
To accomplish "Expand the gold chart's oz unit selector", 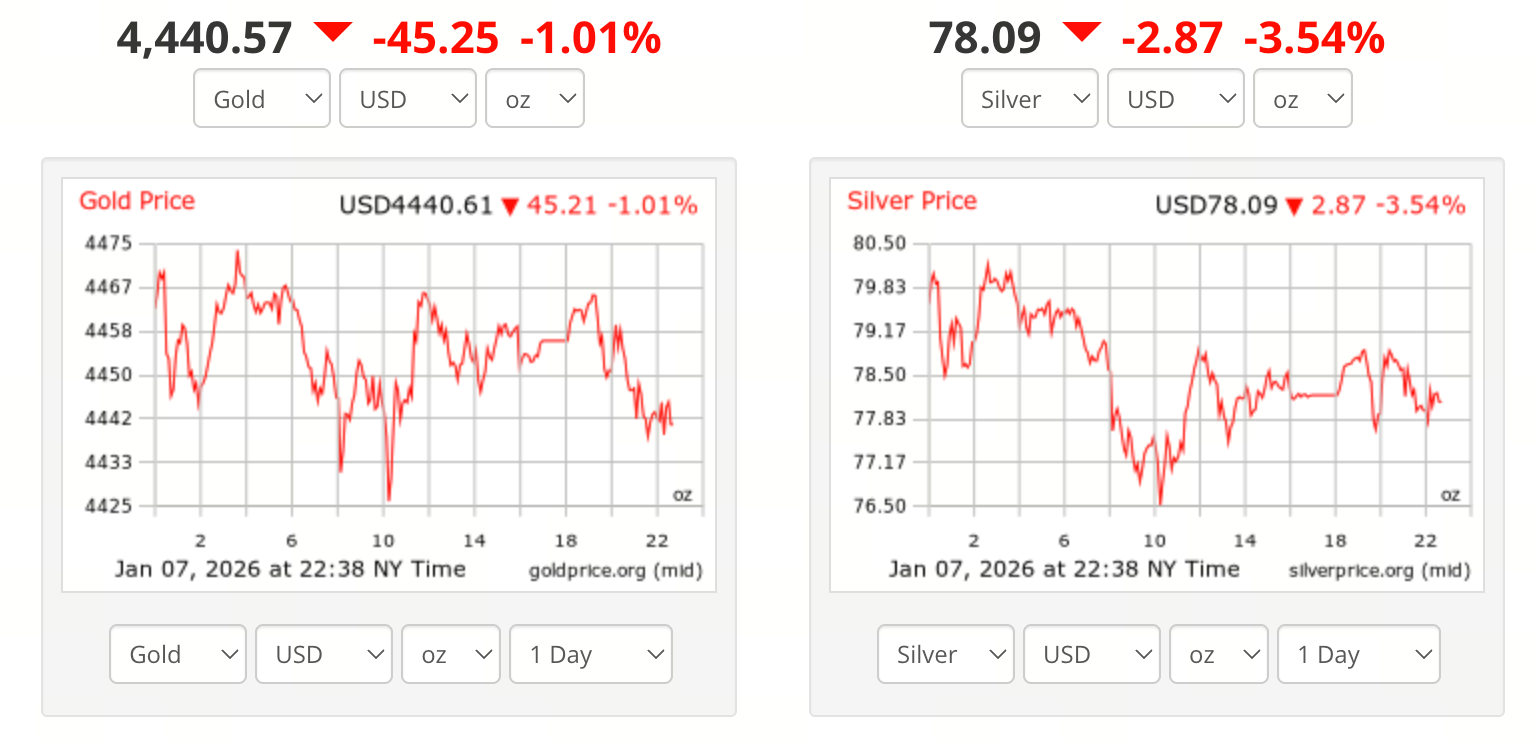I will (450, 654).
